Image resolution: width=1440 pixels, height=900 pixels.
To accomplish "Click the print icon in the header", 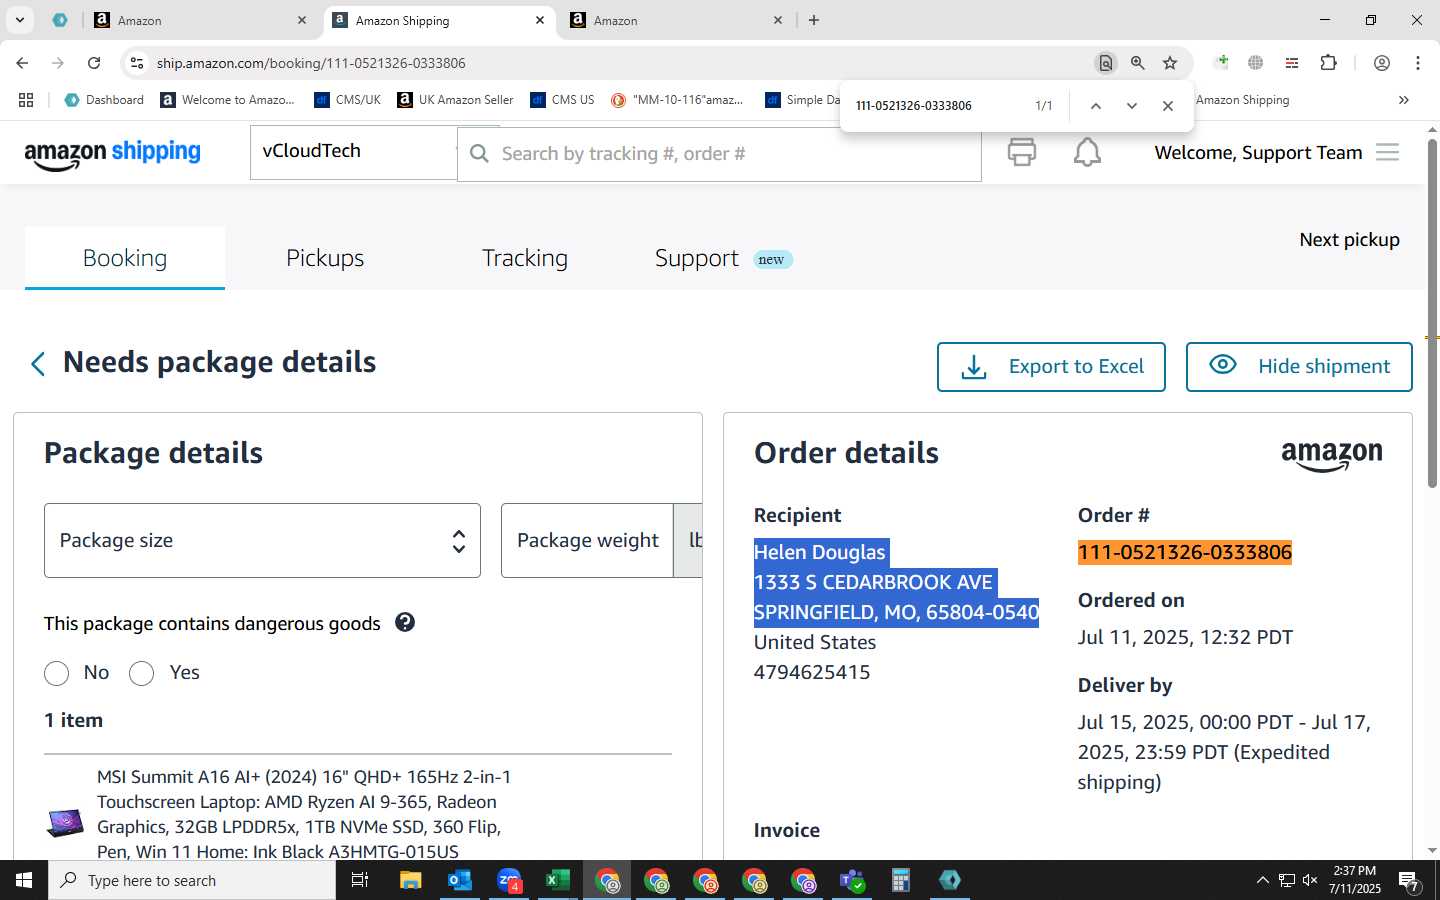I will 1021,152.
